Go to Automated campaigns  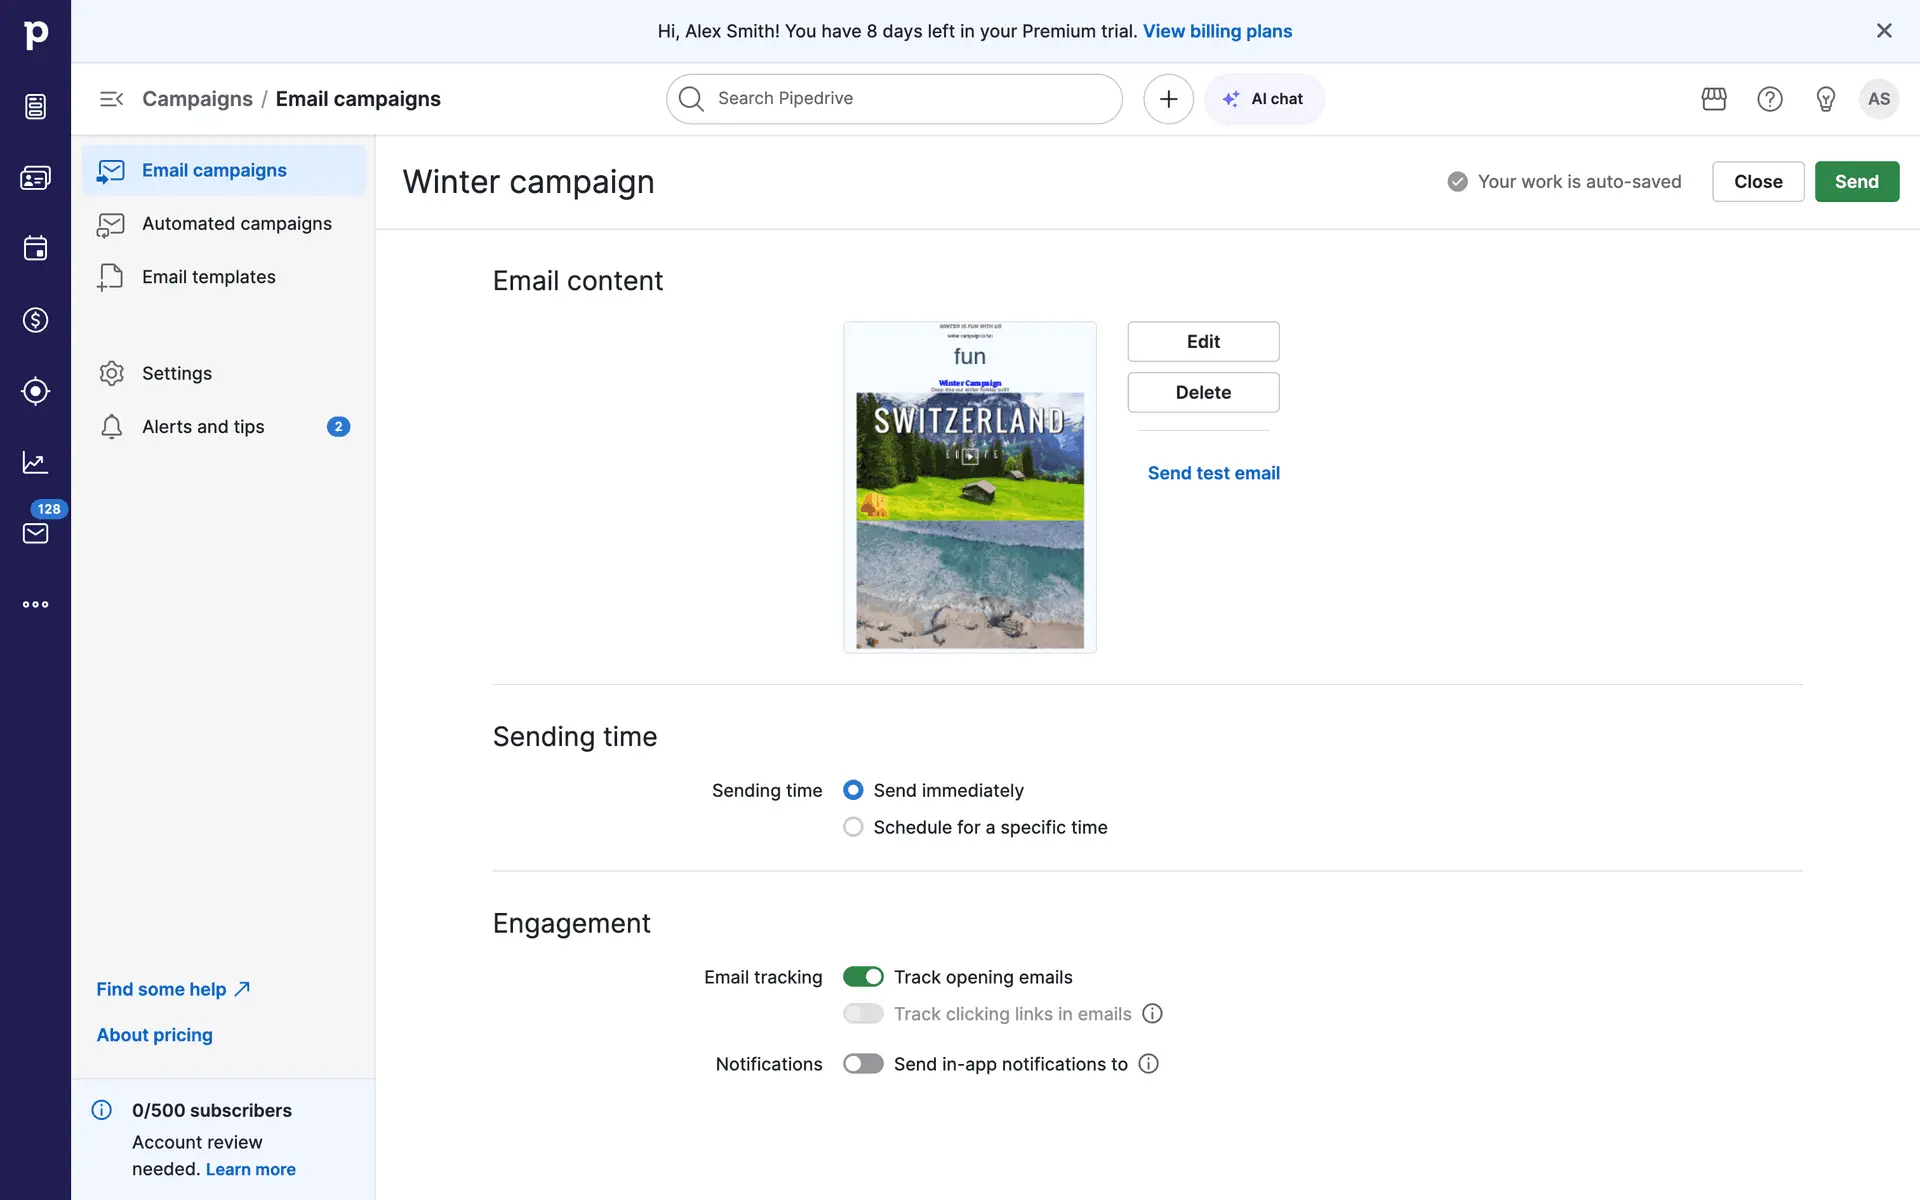pyautogui.click(x=236, y=224)
